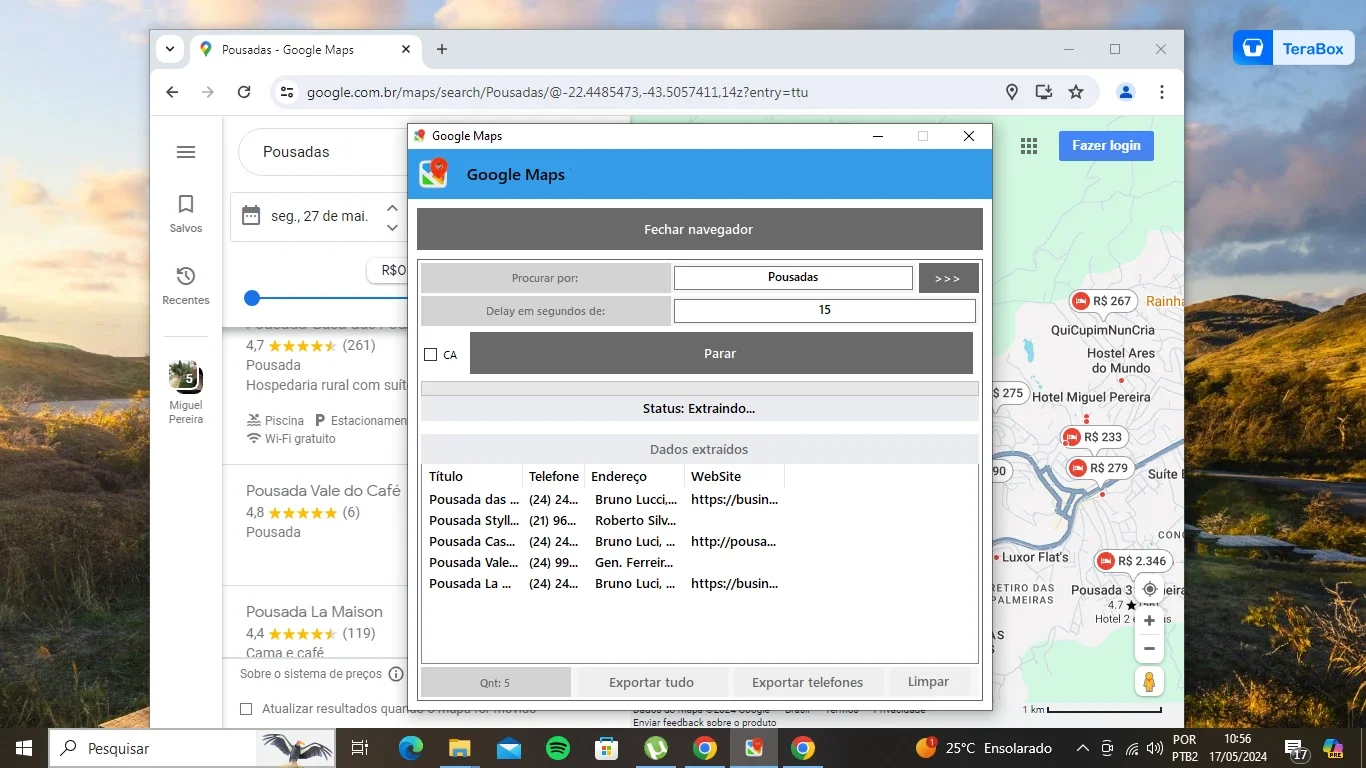The image size is (1366, 768).
Task: Click the Fazer login button
Action: [1106, 146]
